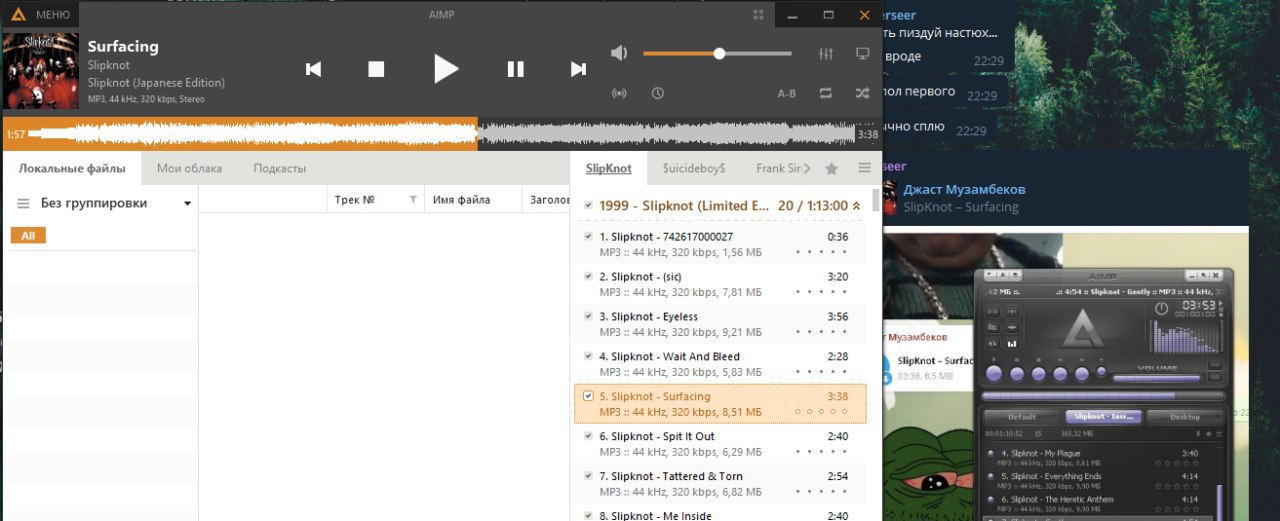
Task: Click the 3:38 total duration label
Action: [x=868, y=134]
